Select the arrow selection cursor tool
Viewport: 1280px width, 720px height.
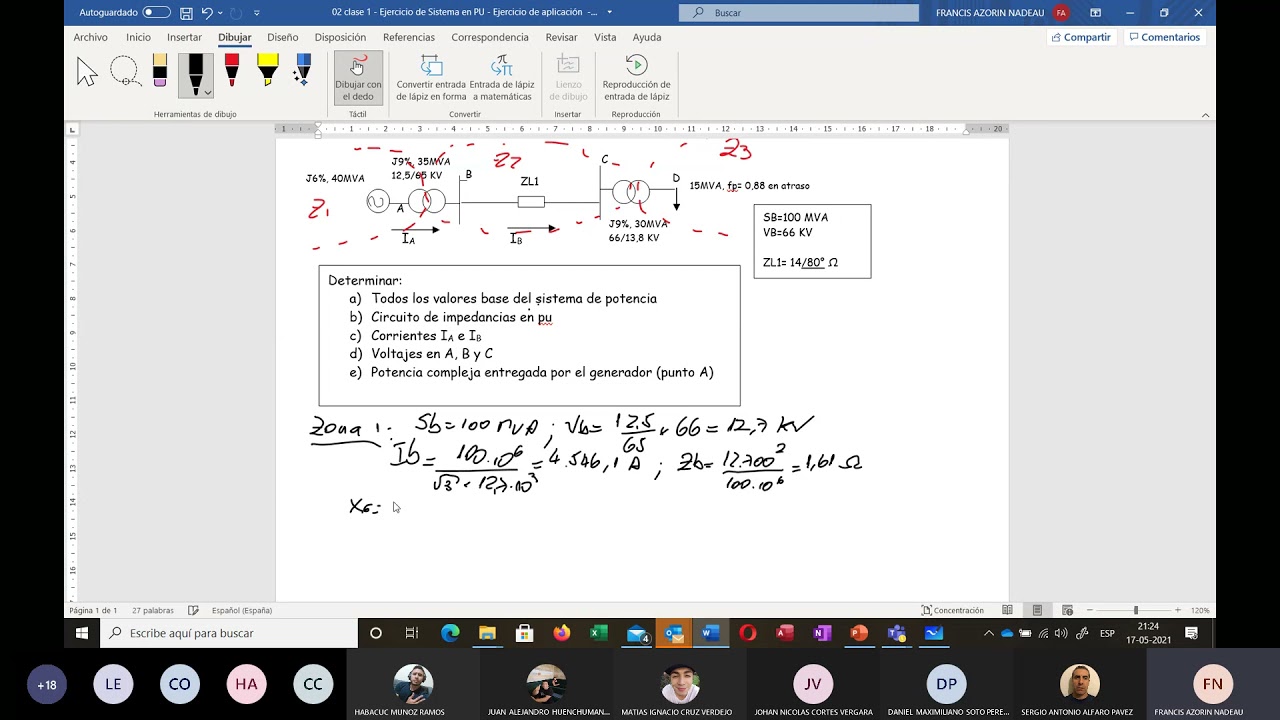[87, 72]
